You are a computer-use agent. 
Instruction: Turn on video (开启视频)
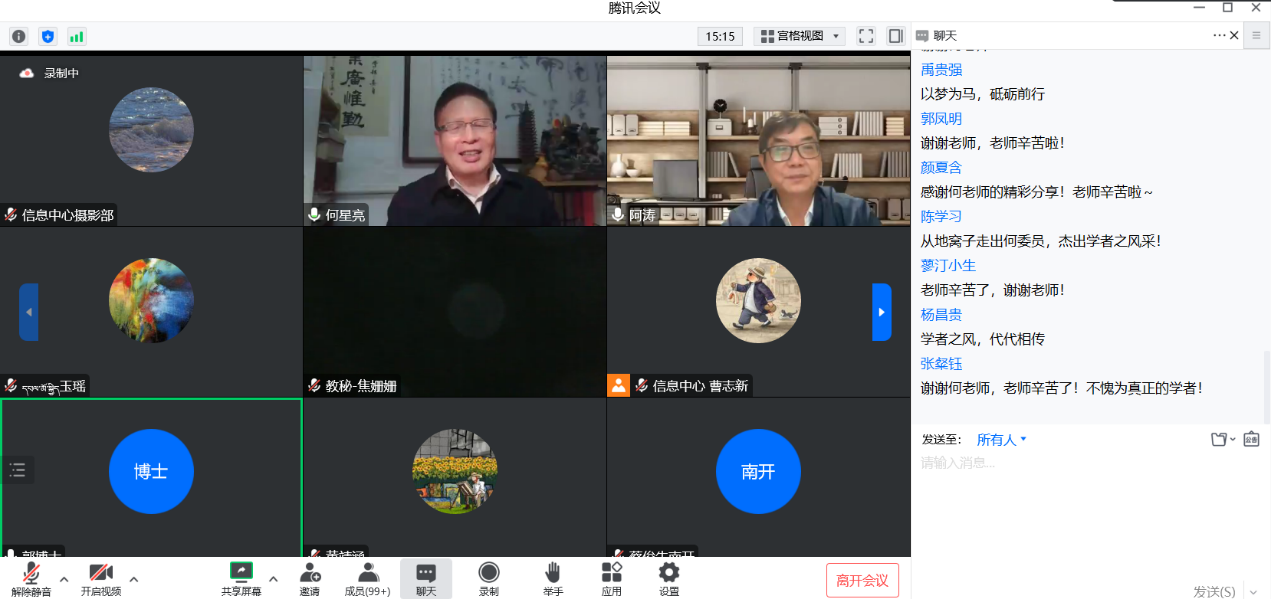tap(101, 578)
